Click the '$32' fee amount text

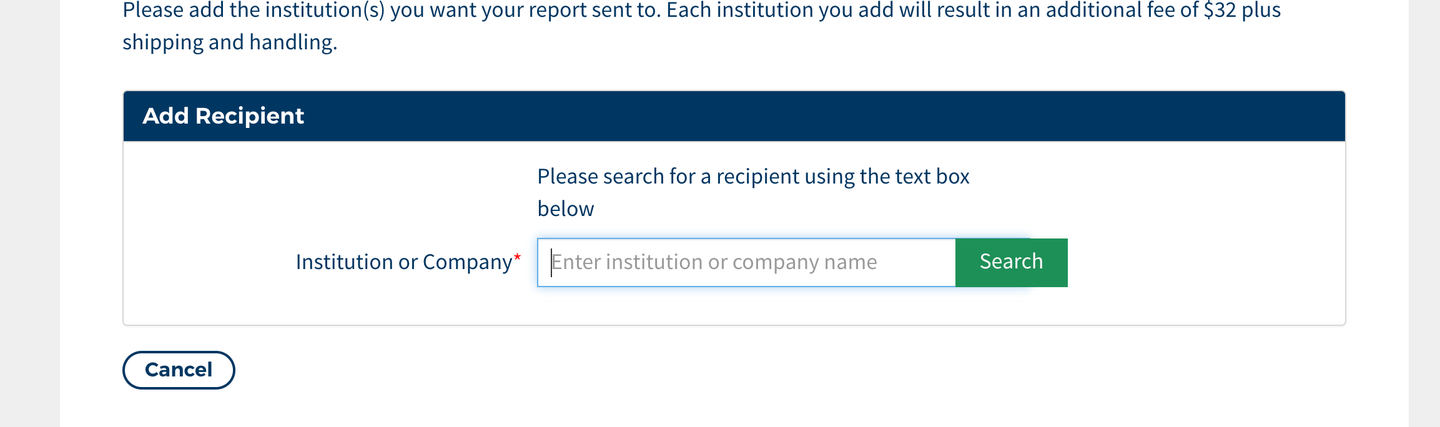[x=1222, y=11]
